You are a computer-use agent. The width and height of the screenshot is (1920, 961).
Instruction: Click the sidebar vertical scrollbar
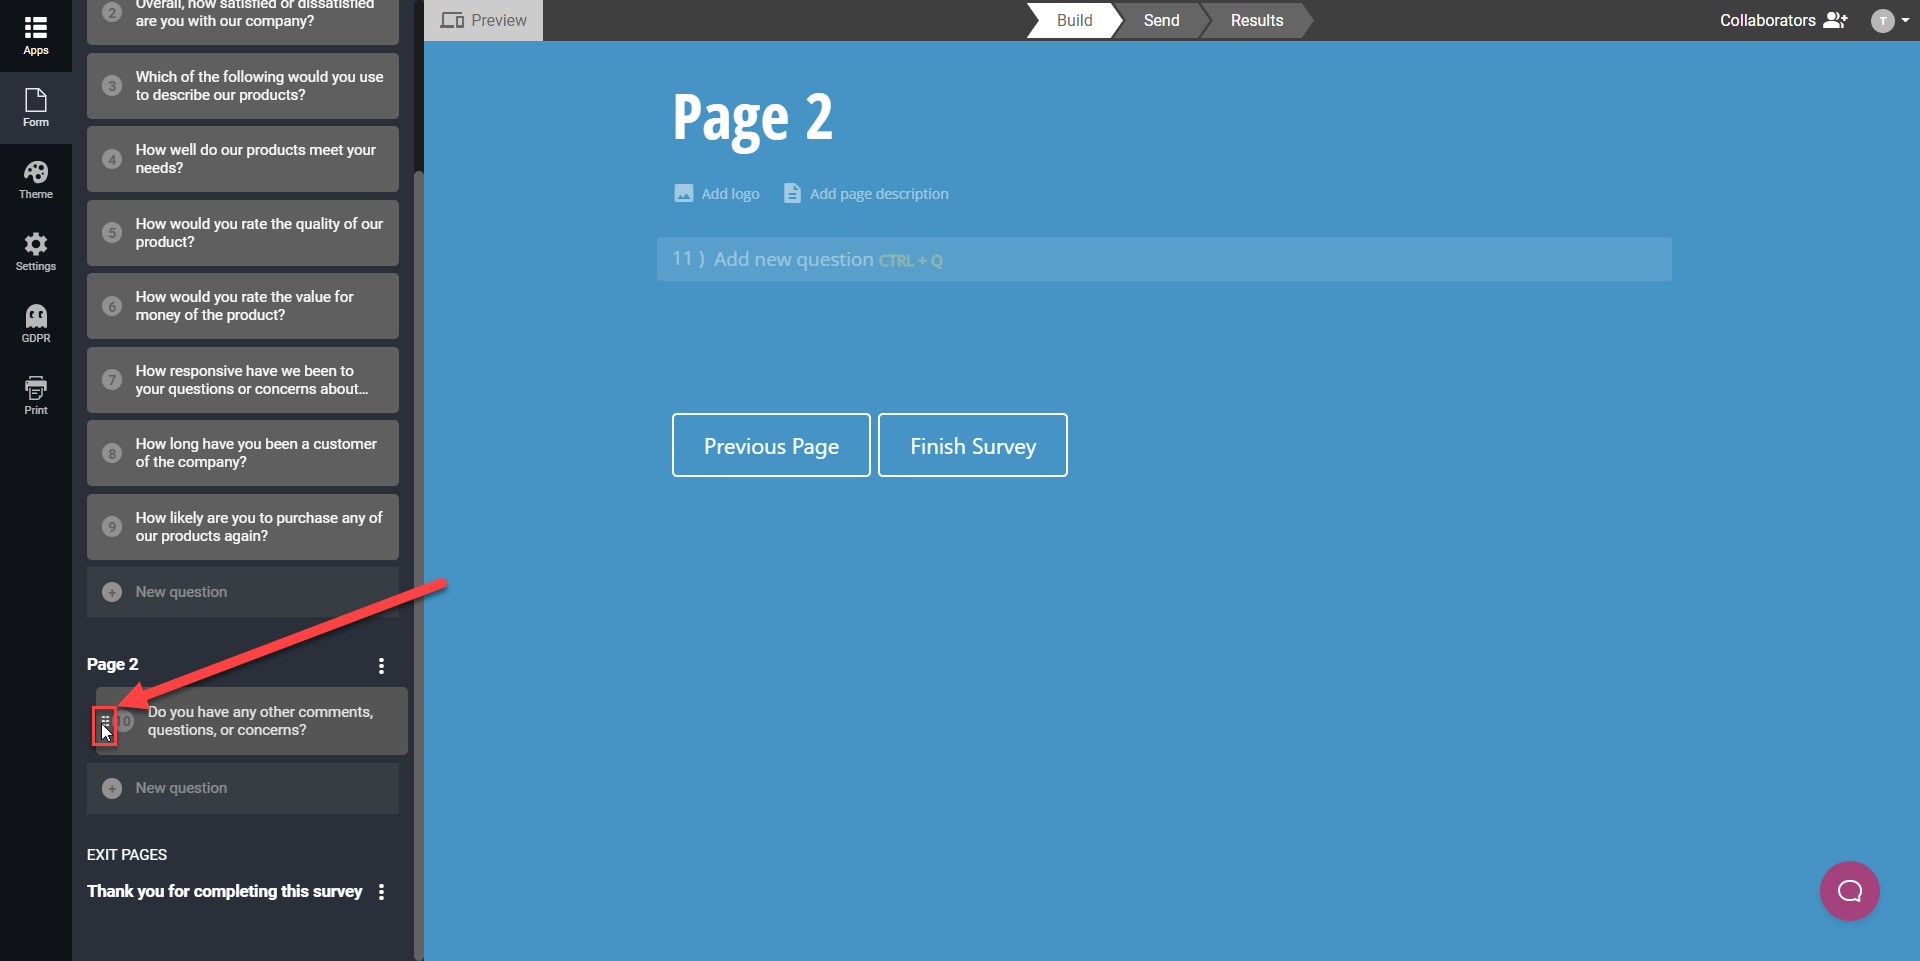pos(419,565)
